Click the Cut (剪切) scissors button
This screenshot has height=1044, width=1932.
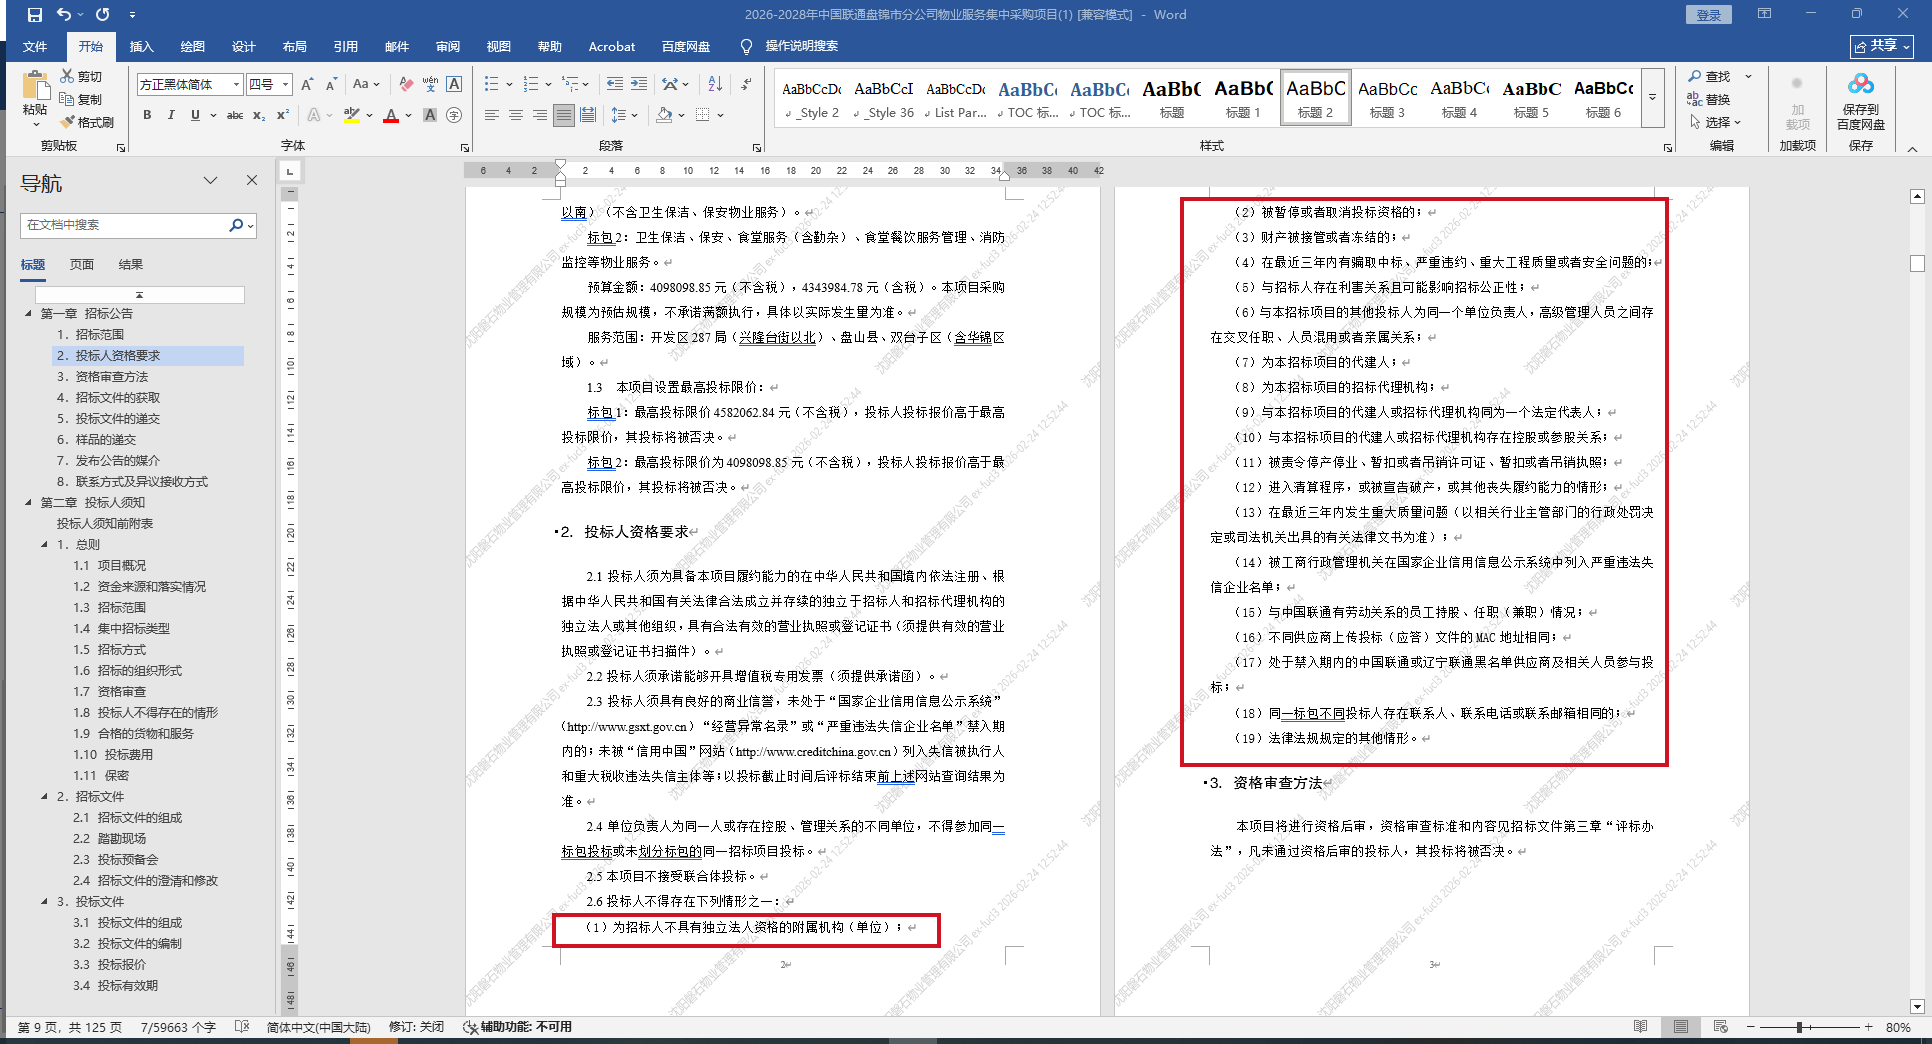81,76
